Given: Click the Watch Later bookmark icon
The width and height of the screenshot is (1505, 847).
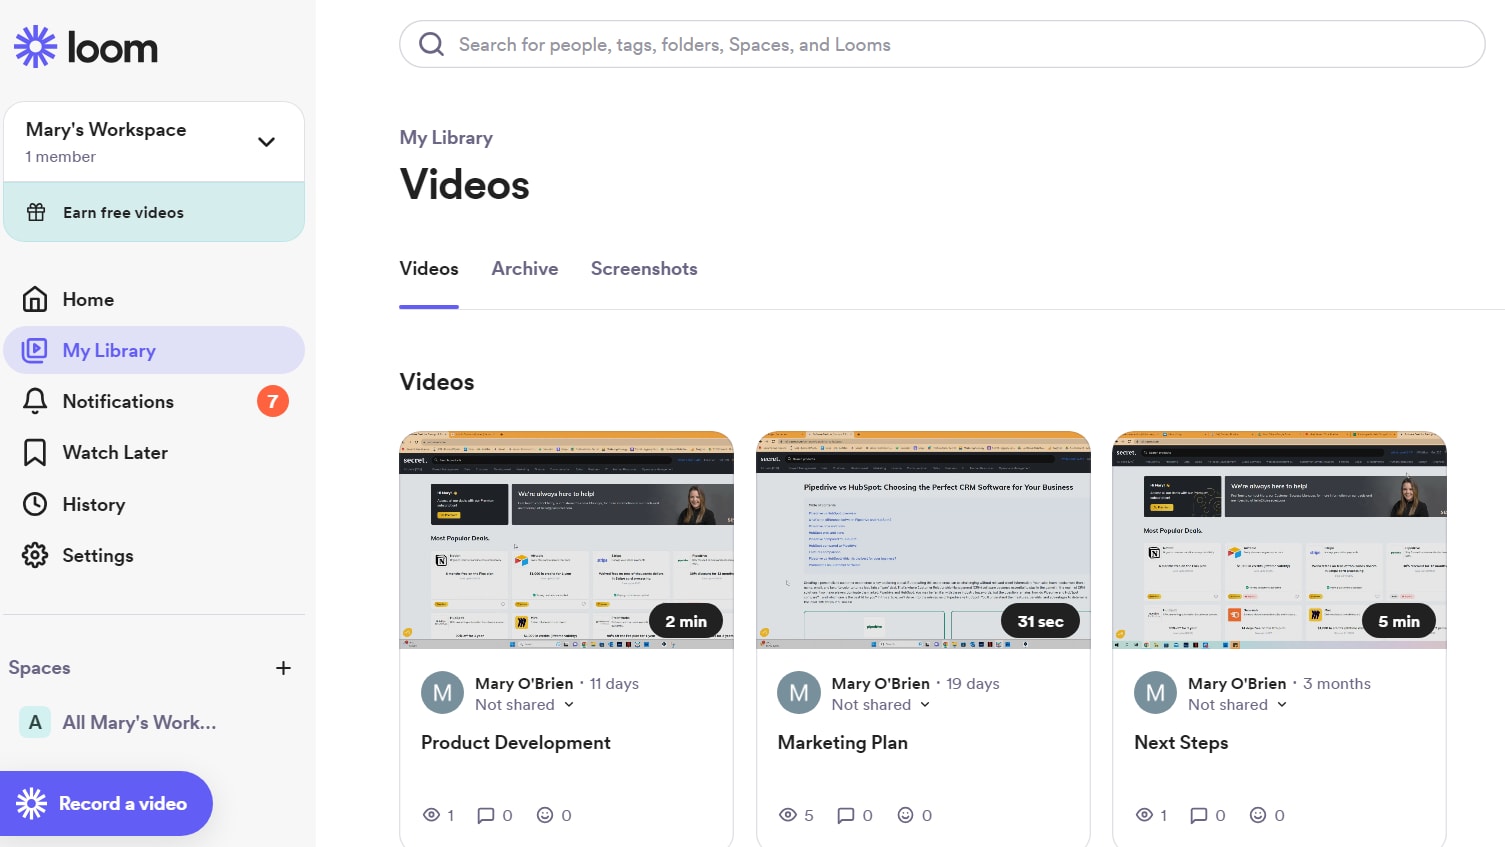Looking at the screenshot, I should click(x=35, y=452).
